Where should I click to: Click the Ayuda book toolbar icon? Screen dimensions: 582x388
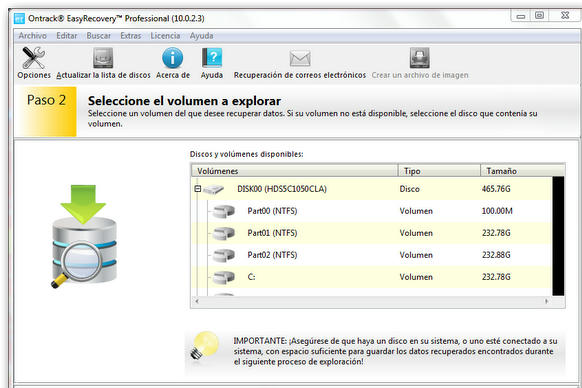pyautogui.click(x=212, y=58)
